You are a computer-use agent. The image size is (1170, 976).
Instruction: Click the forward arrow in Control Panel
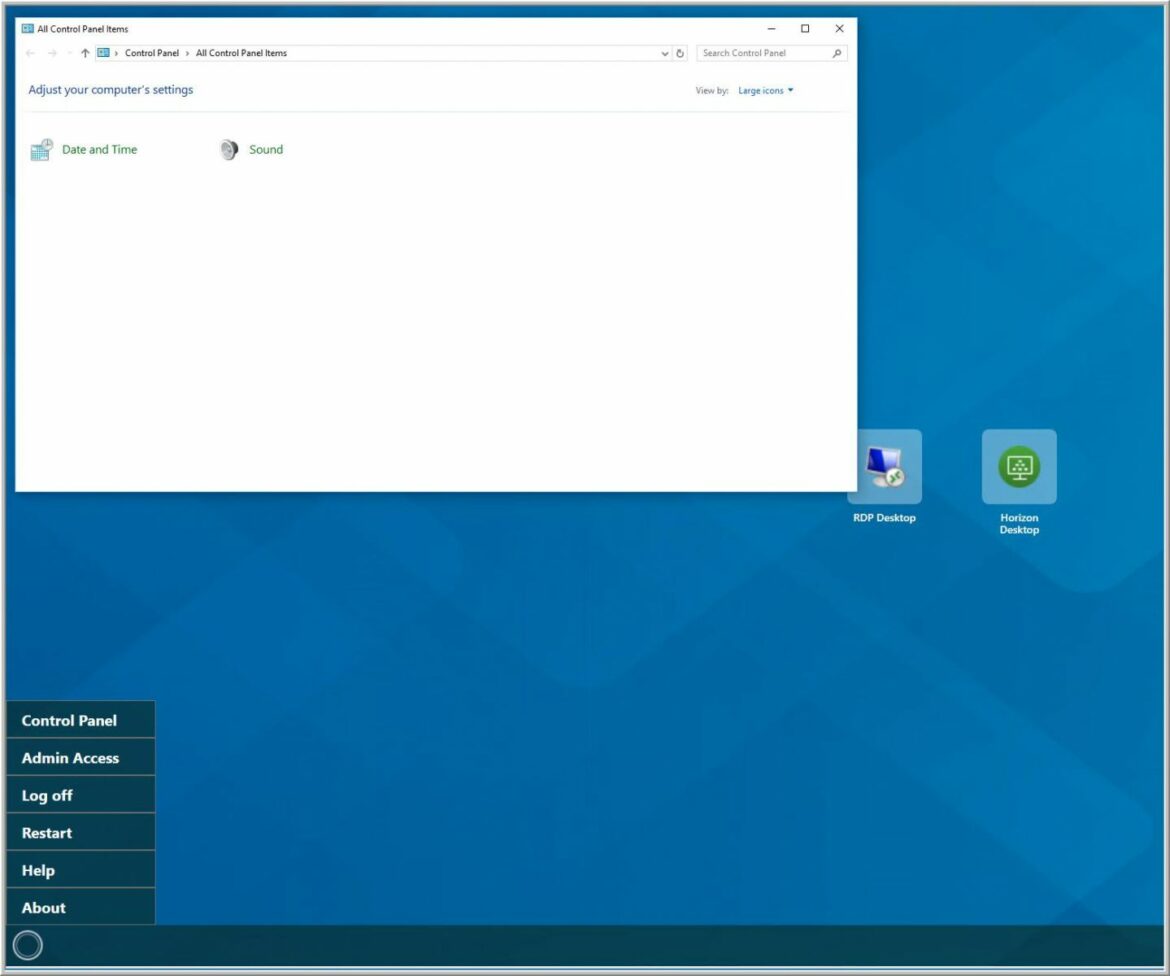[52, 53]
